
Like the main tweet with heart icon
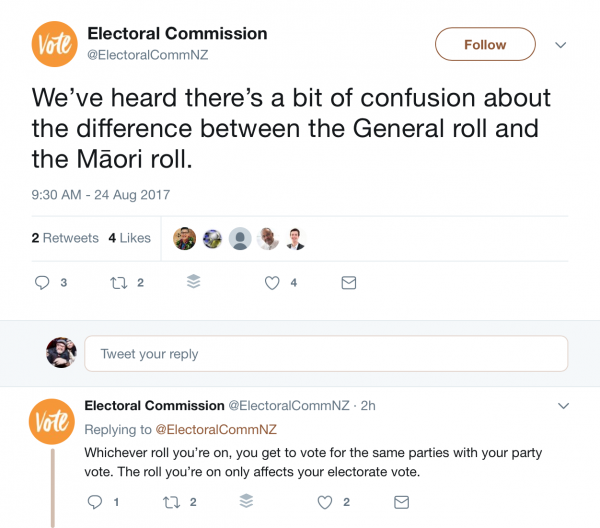pyautogui.click(x=271, y=283)
